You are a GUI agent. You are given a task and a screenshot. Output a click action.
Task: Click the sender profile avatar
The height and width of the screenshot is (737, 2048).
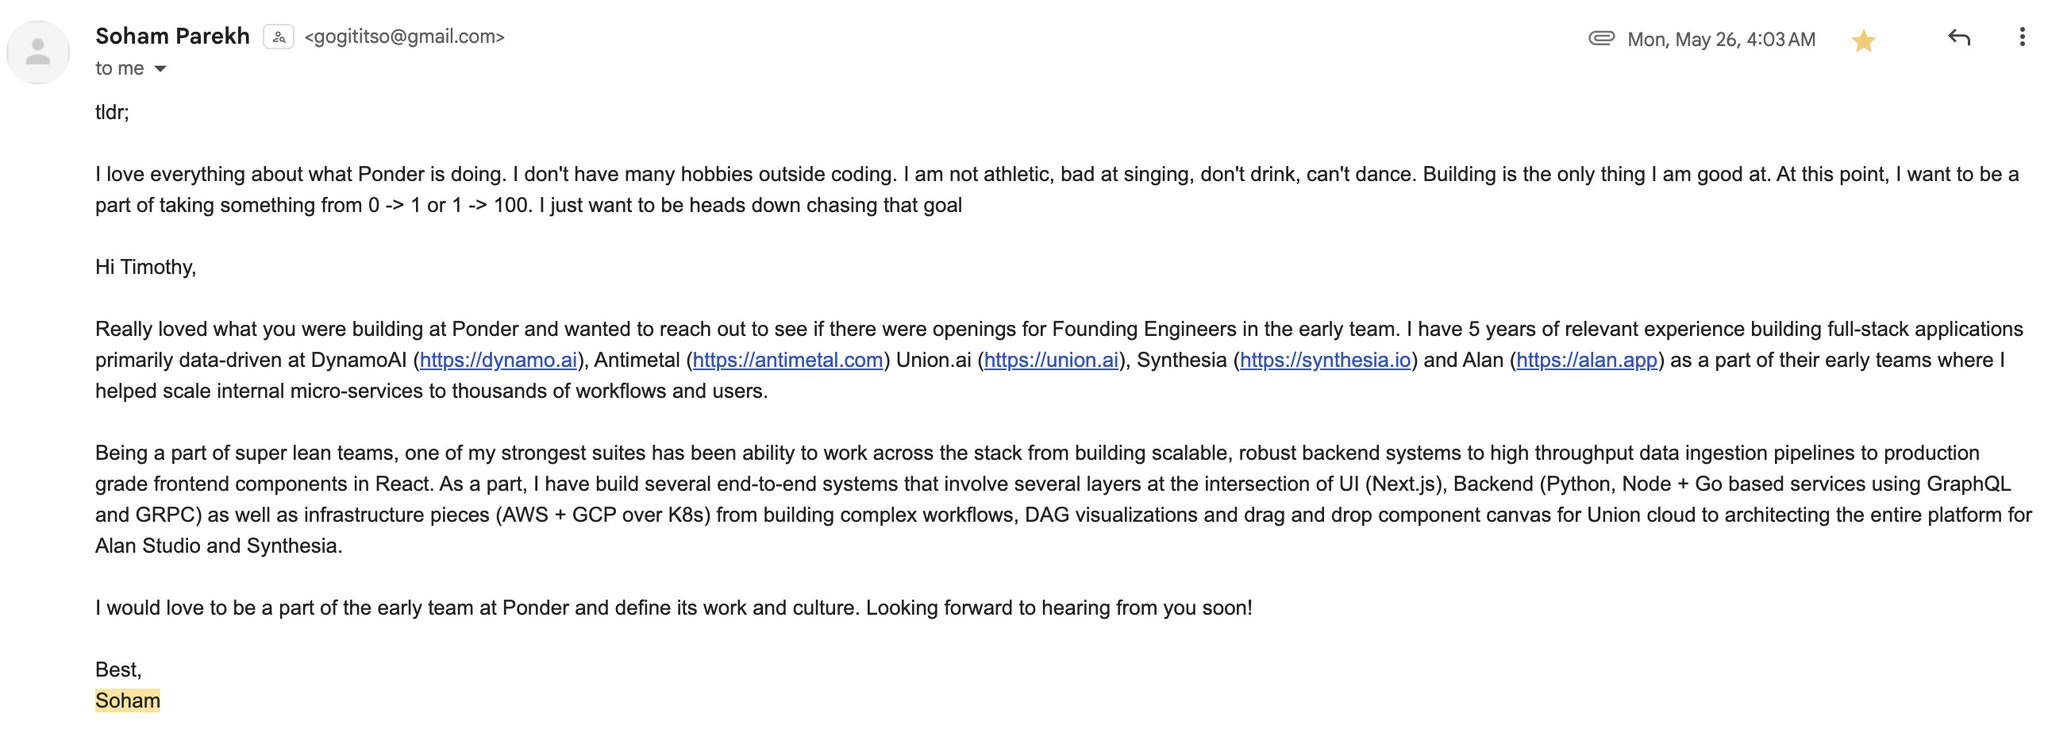point(38,52)
